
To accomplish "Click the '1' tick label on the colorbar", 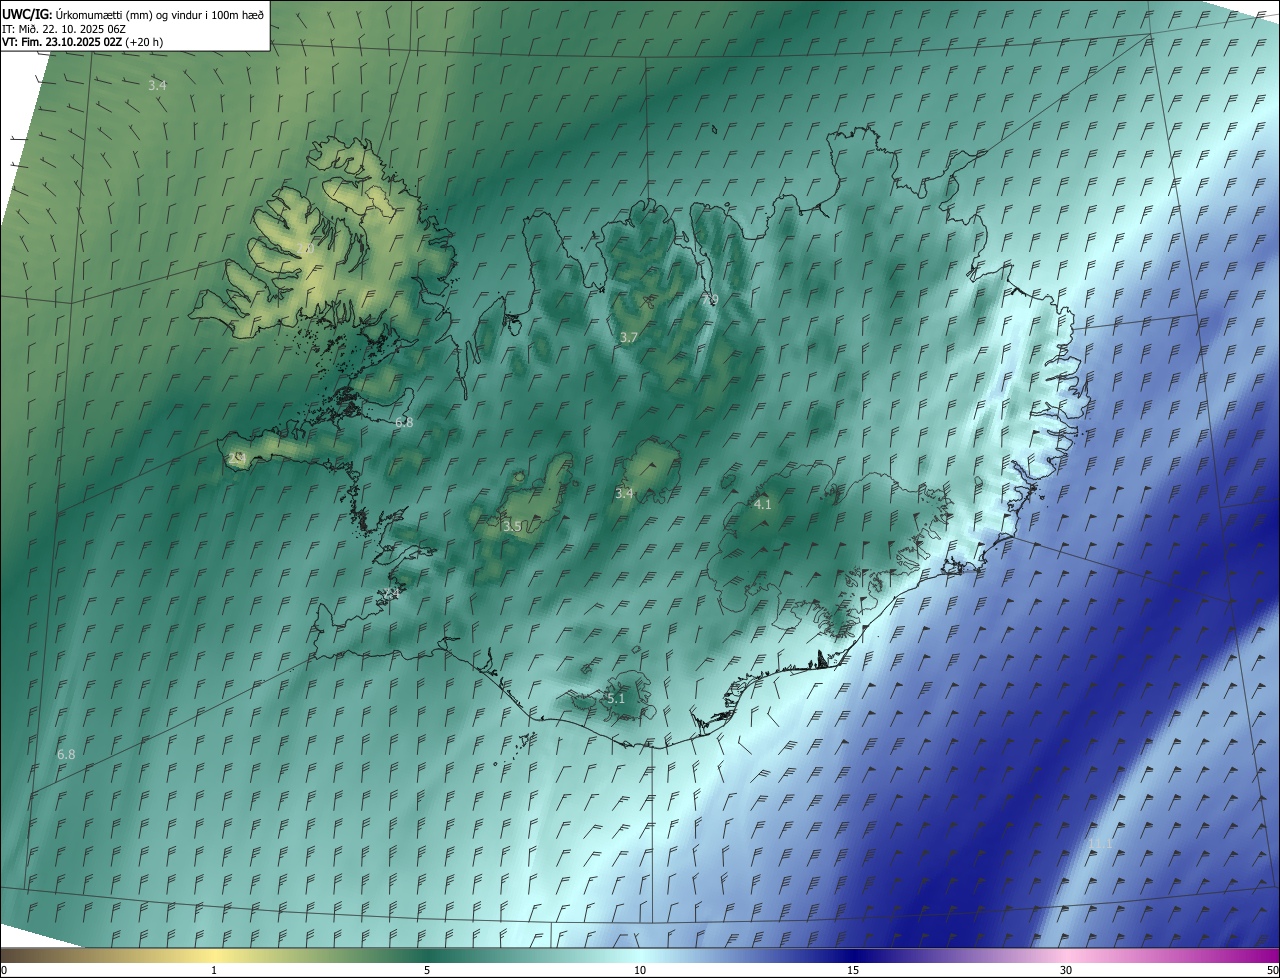I will point(214,970).
